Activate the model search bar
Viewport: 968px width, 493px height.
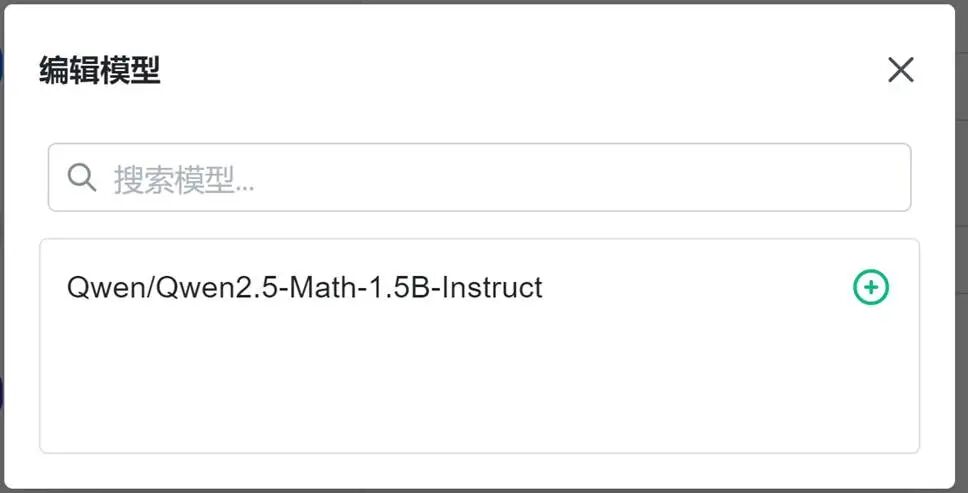click(x=500, y=178)
